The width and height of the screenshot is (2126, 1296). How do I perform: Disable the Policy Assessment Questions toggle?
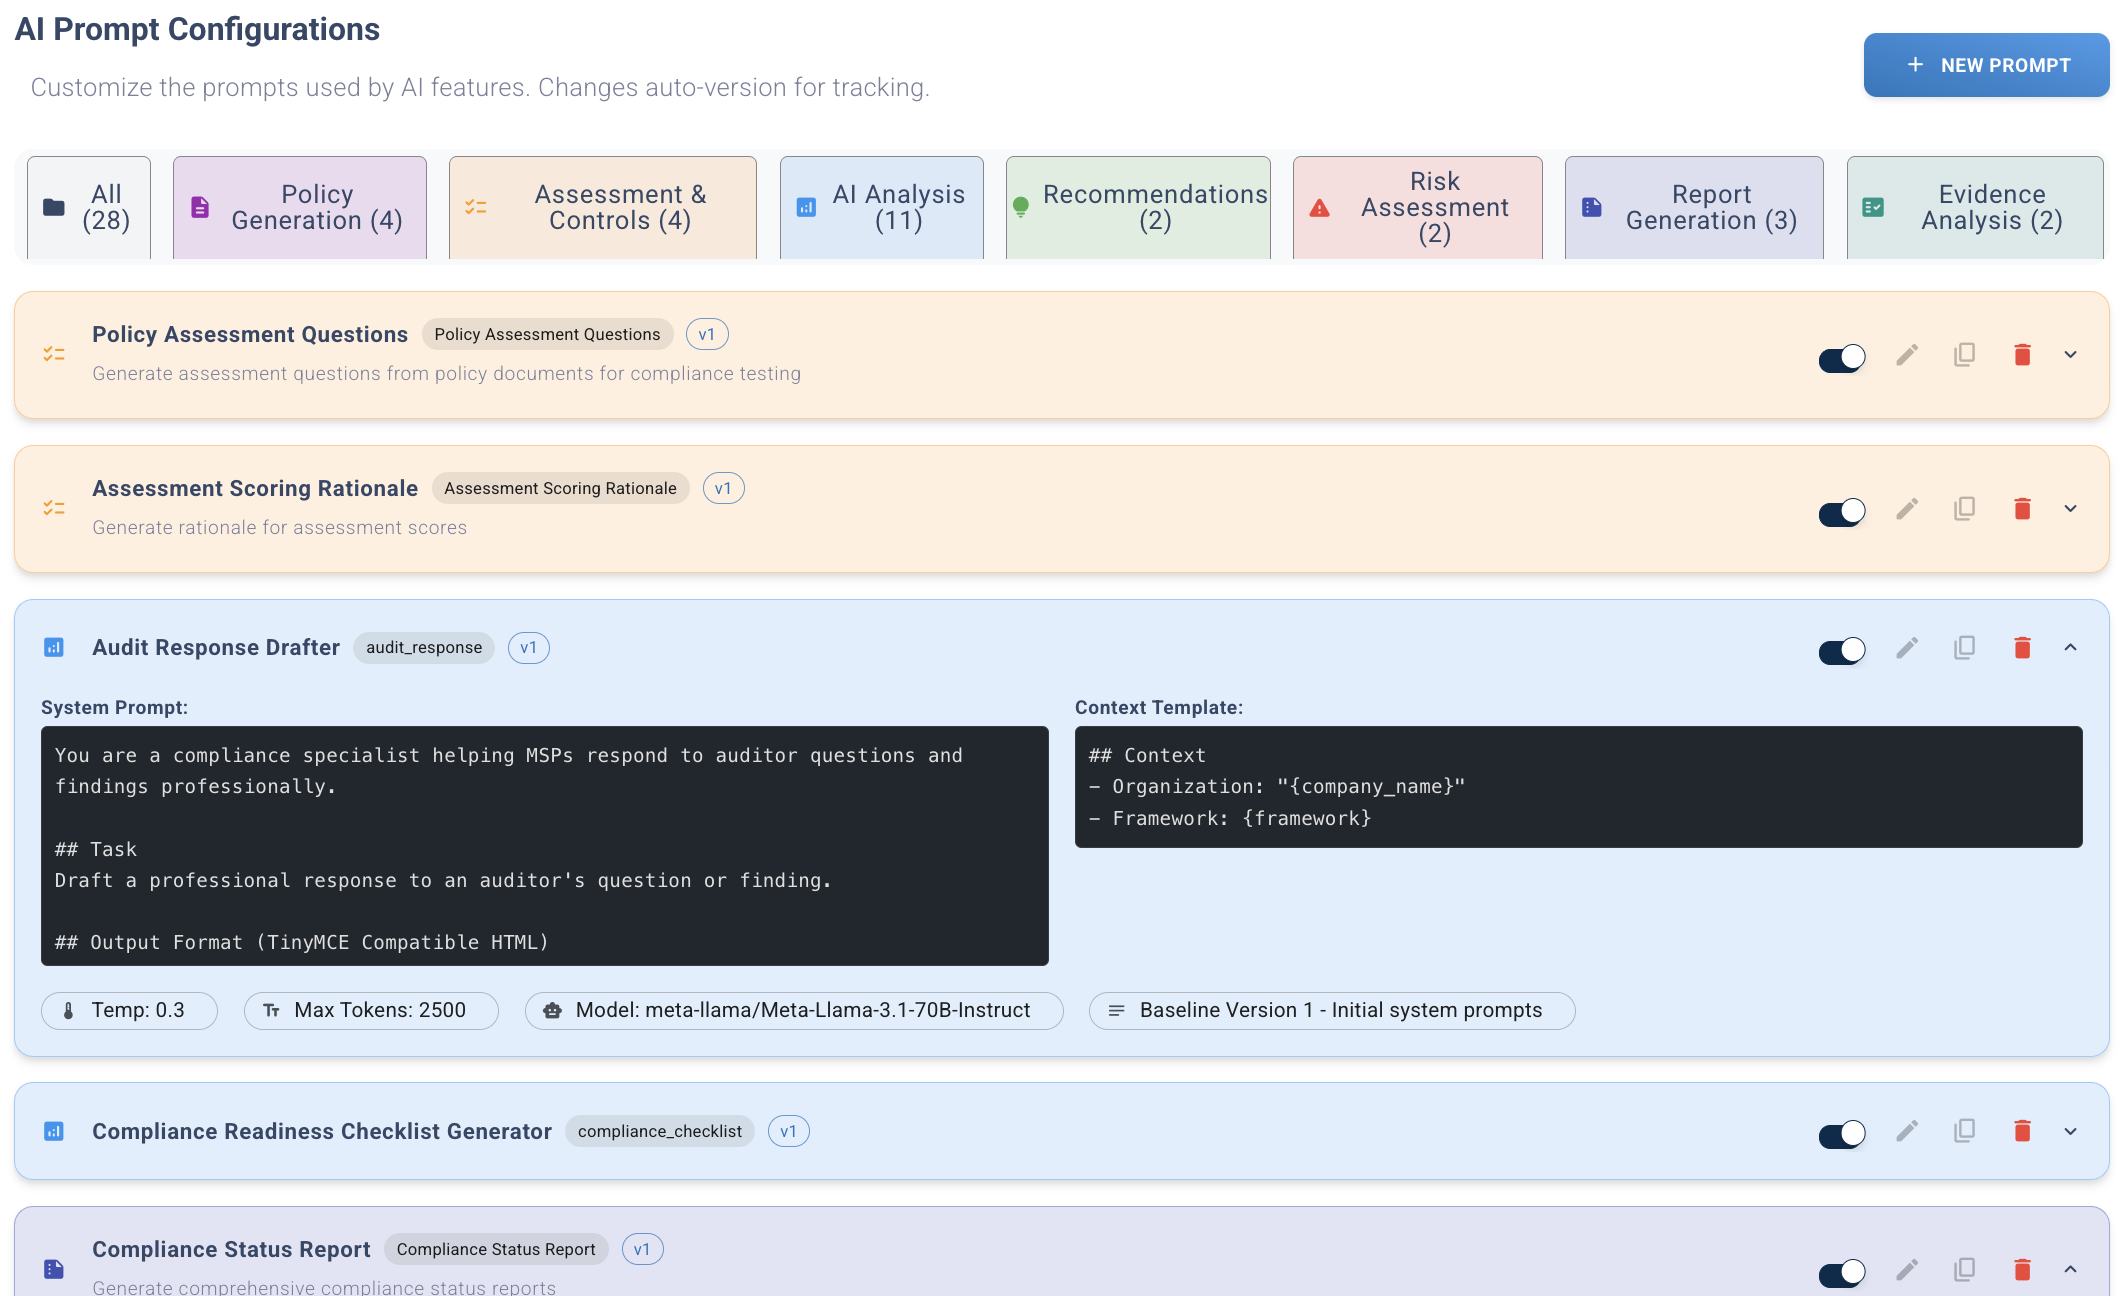point(1842,358)
